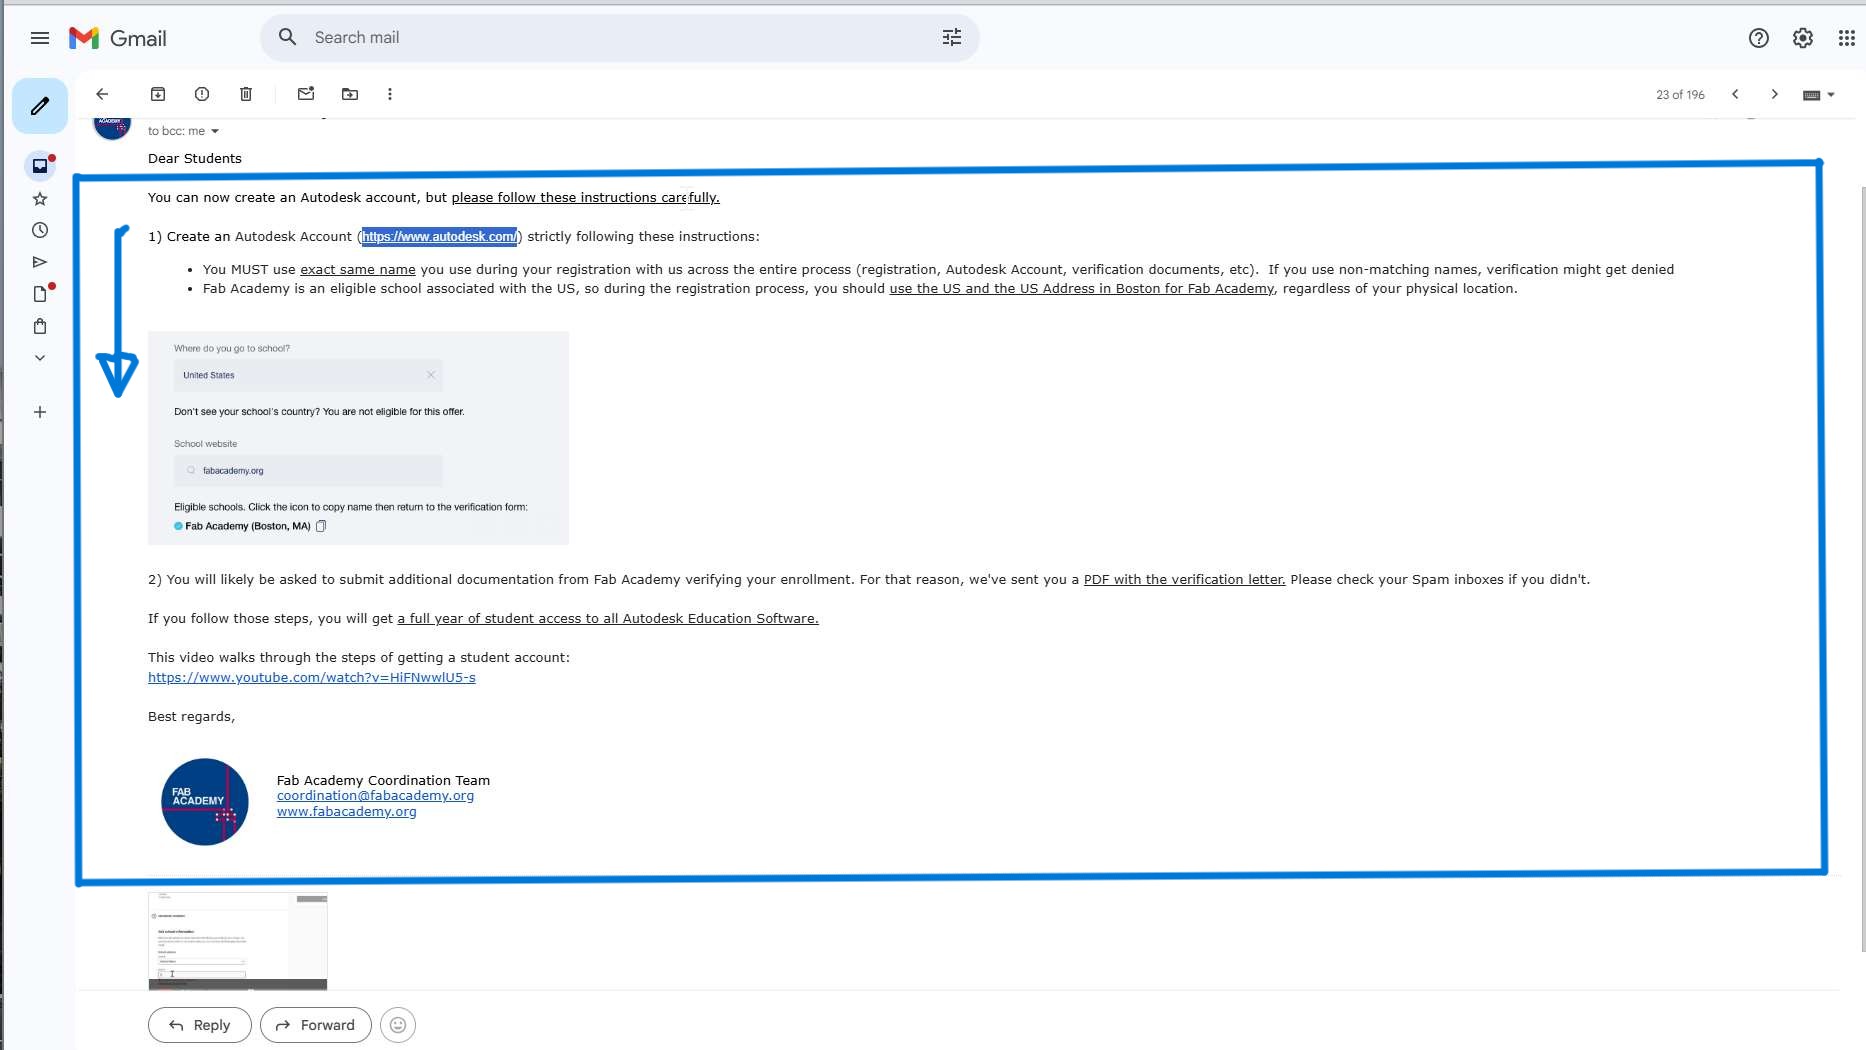Click the Reply button

pyautogui.click(x=200, y=1025)
